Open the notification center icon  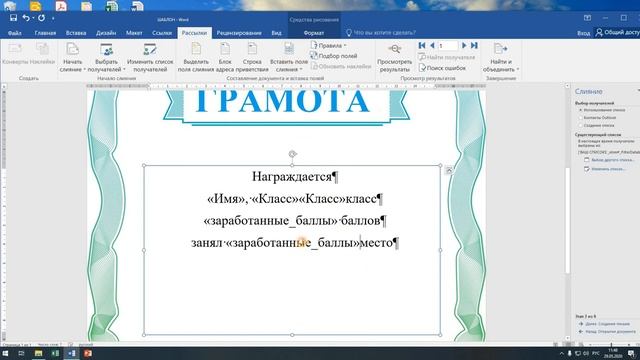[631, 353]
